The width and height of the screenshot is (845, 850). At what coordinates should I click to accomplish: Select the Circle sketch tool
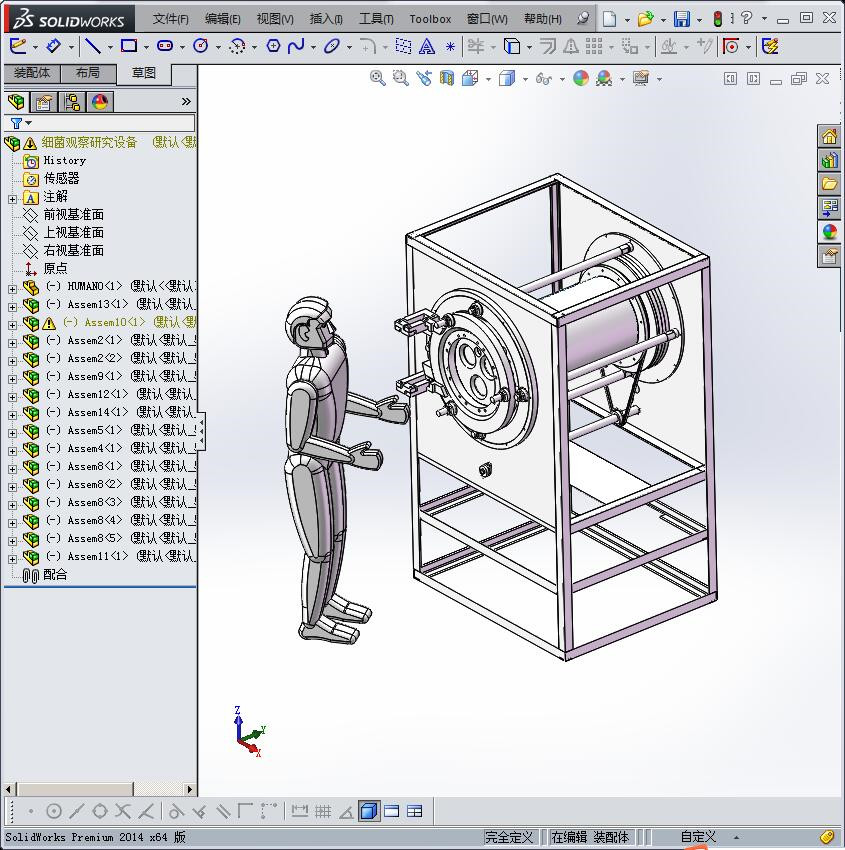(x=201, y=46)
